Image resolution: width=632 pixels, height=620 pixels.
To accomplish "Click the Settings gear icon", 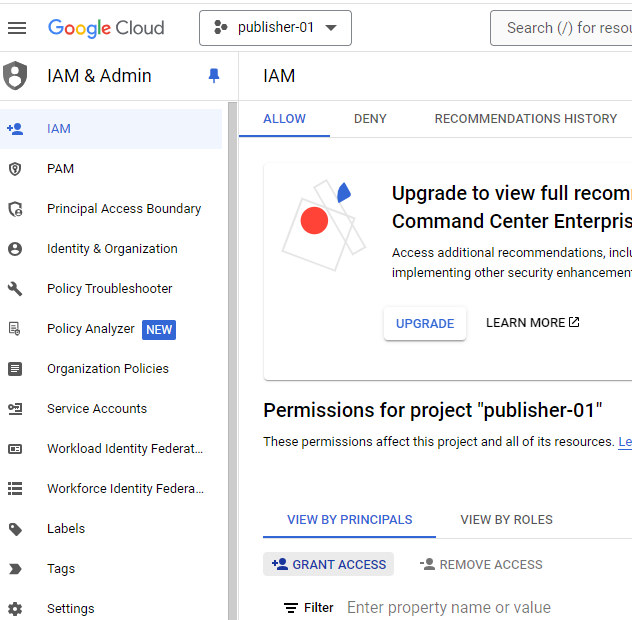I will coord(15,609).
